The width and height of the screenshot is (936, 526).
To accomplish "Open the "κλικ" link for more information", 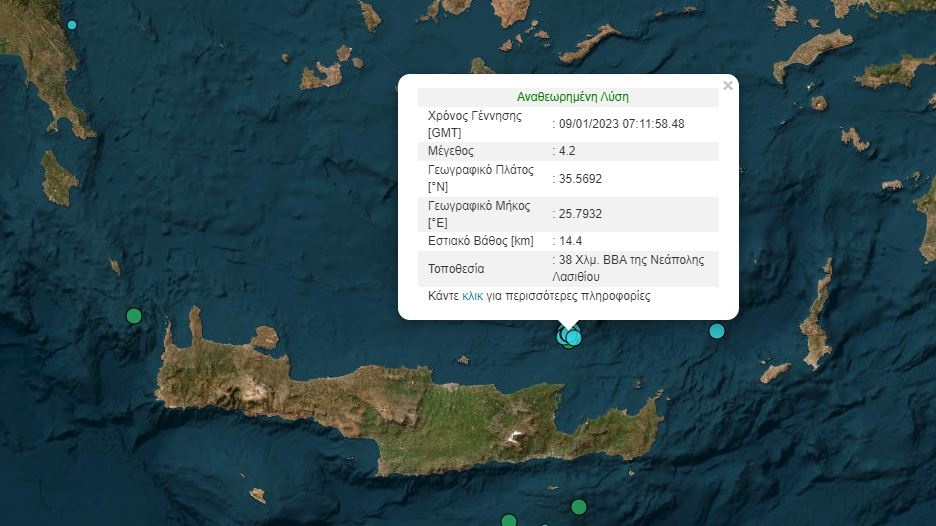I will pyautogui.click(x=472, y=296).
